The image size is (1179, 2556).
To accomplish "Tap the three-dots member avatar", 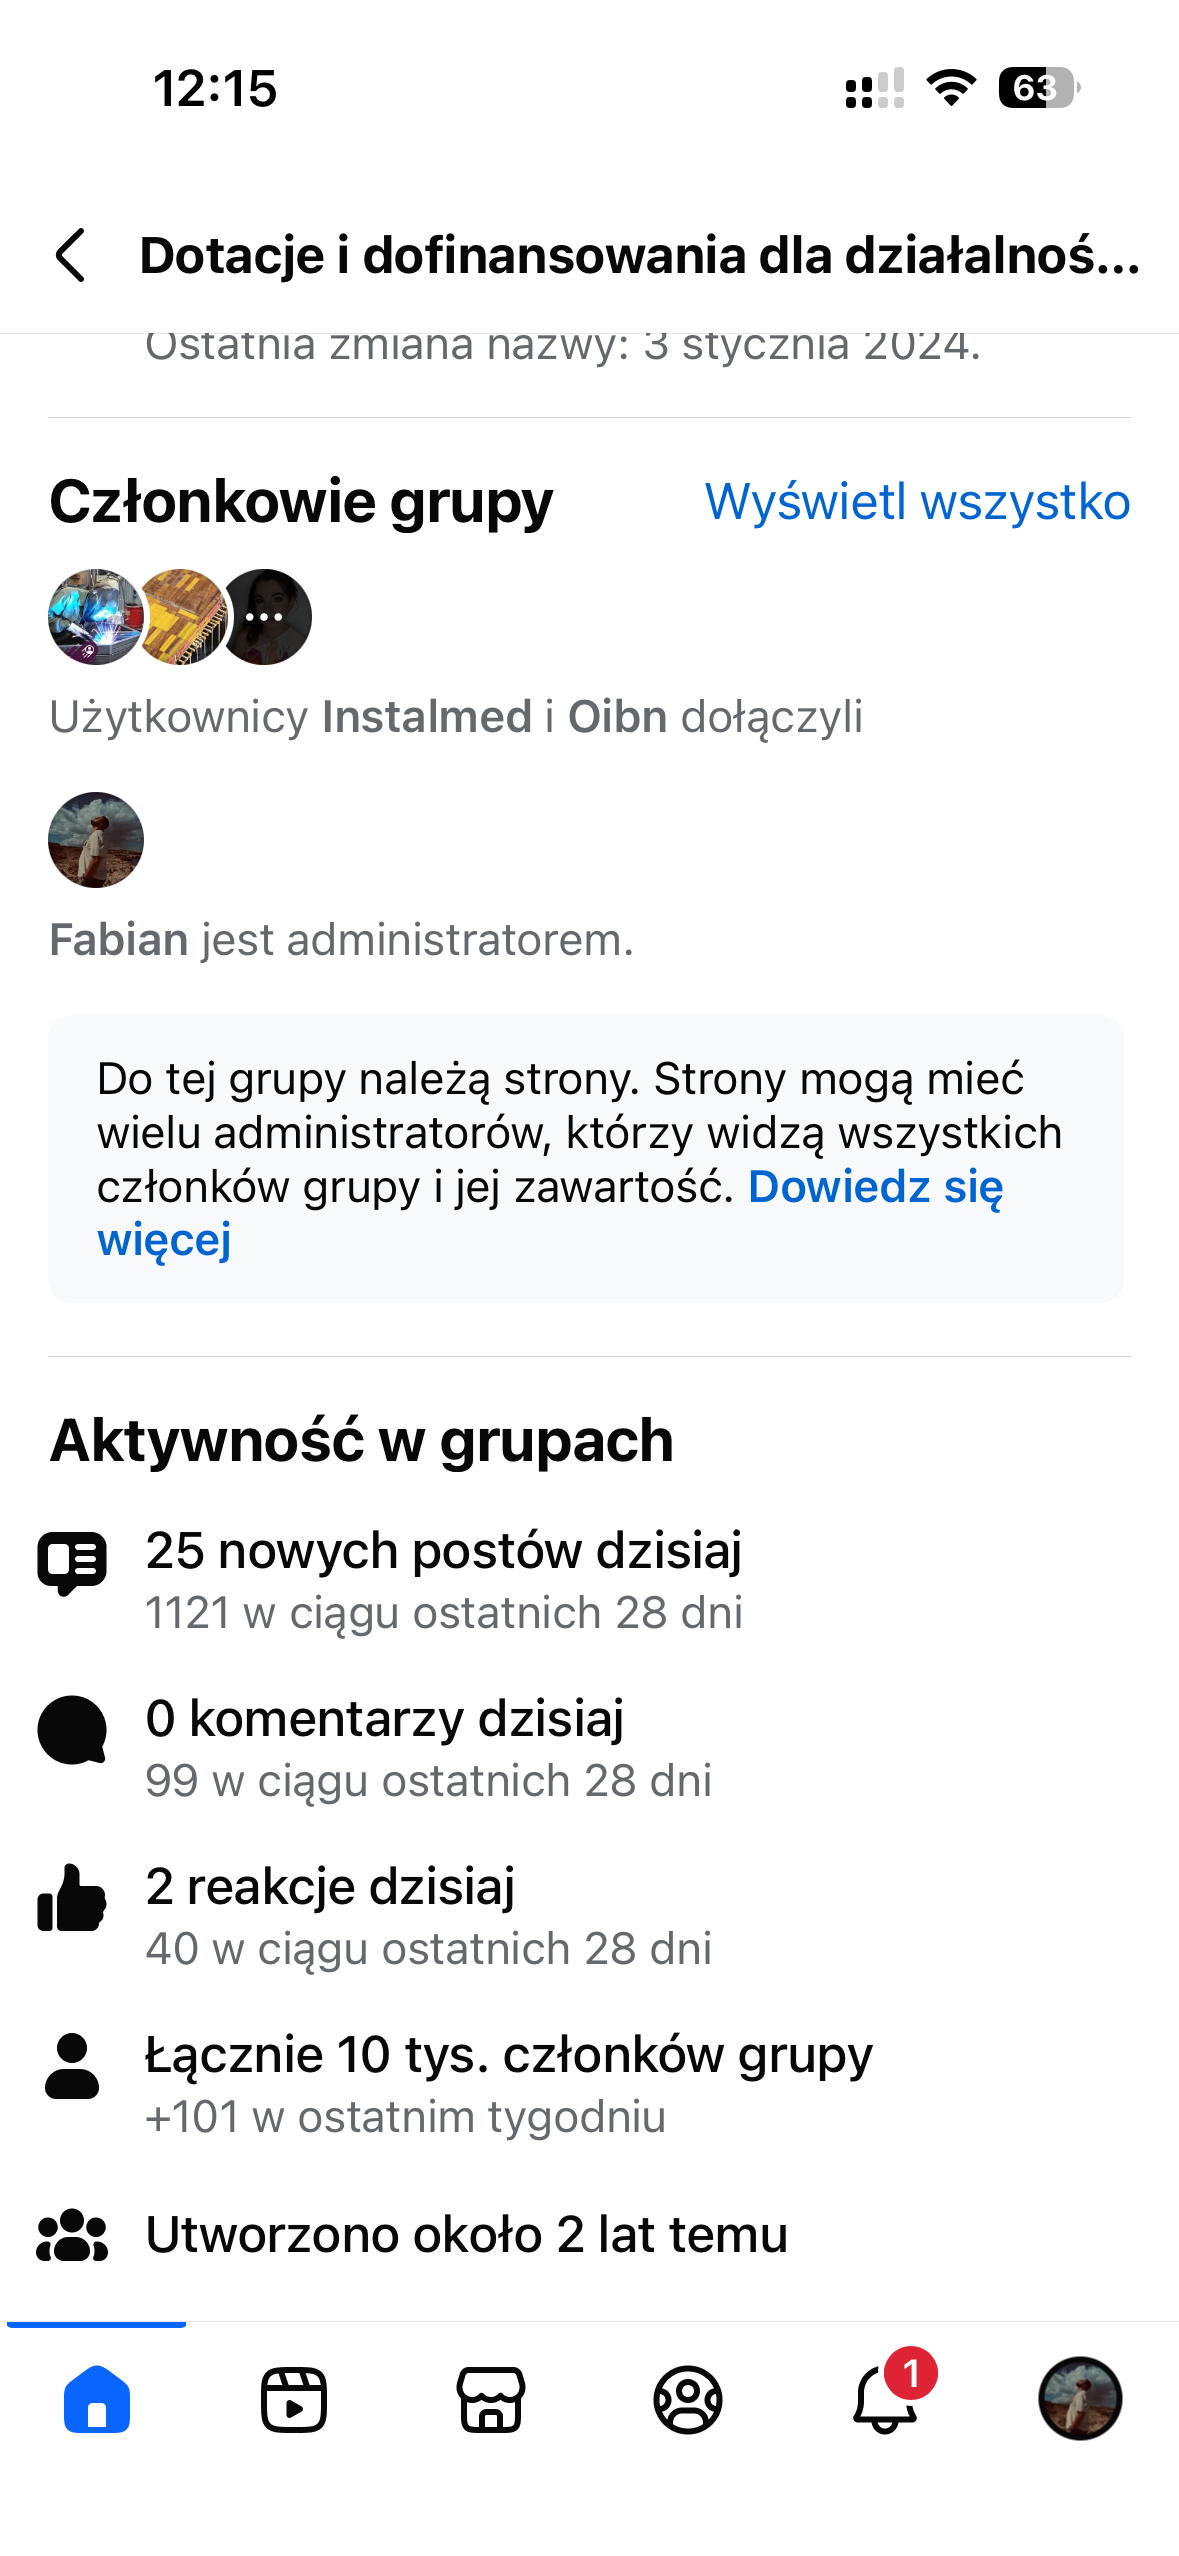I will tap(266, 617).
